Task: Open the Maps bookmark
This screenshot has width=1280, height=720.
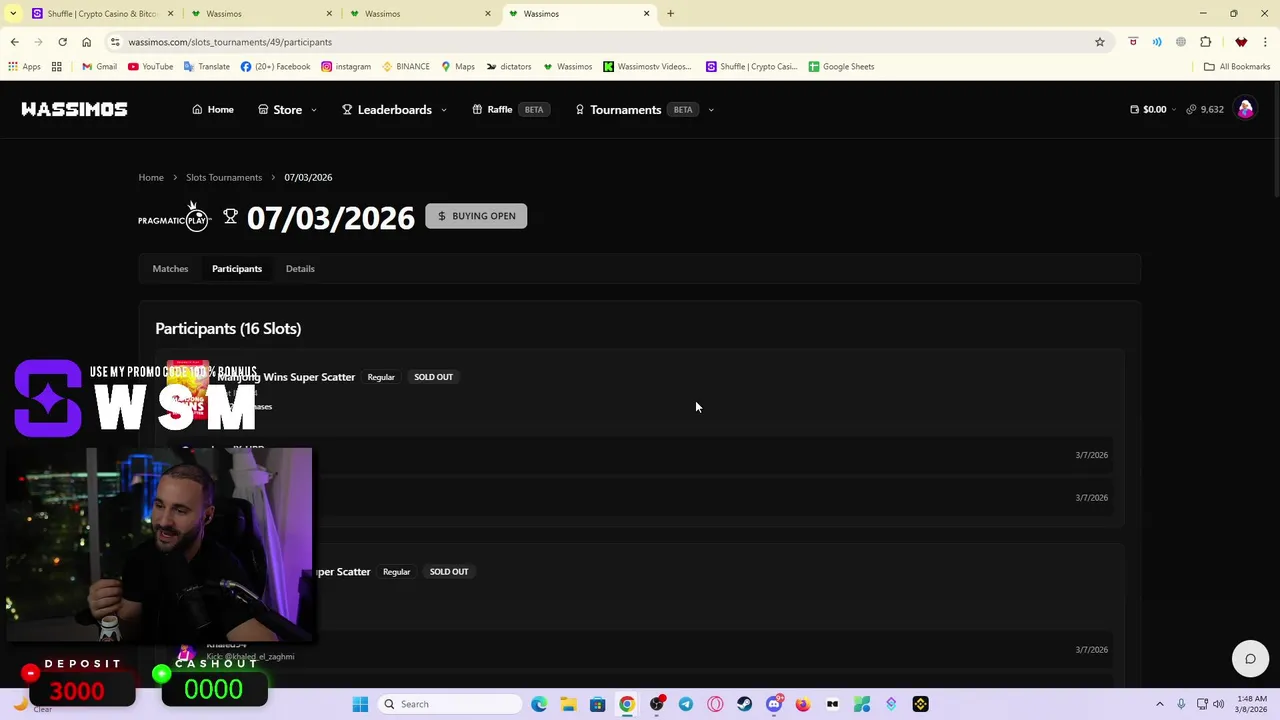Action: coord(458,67)
